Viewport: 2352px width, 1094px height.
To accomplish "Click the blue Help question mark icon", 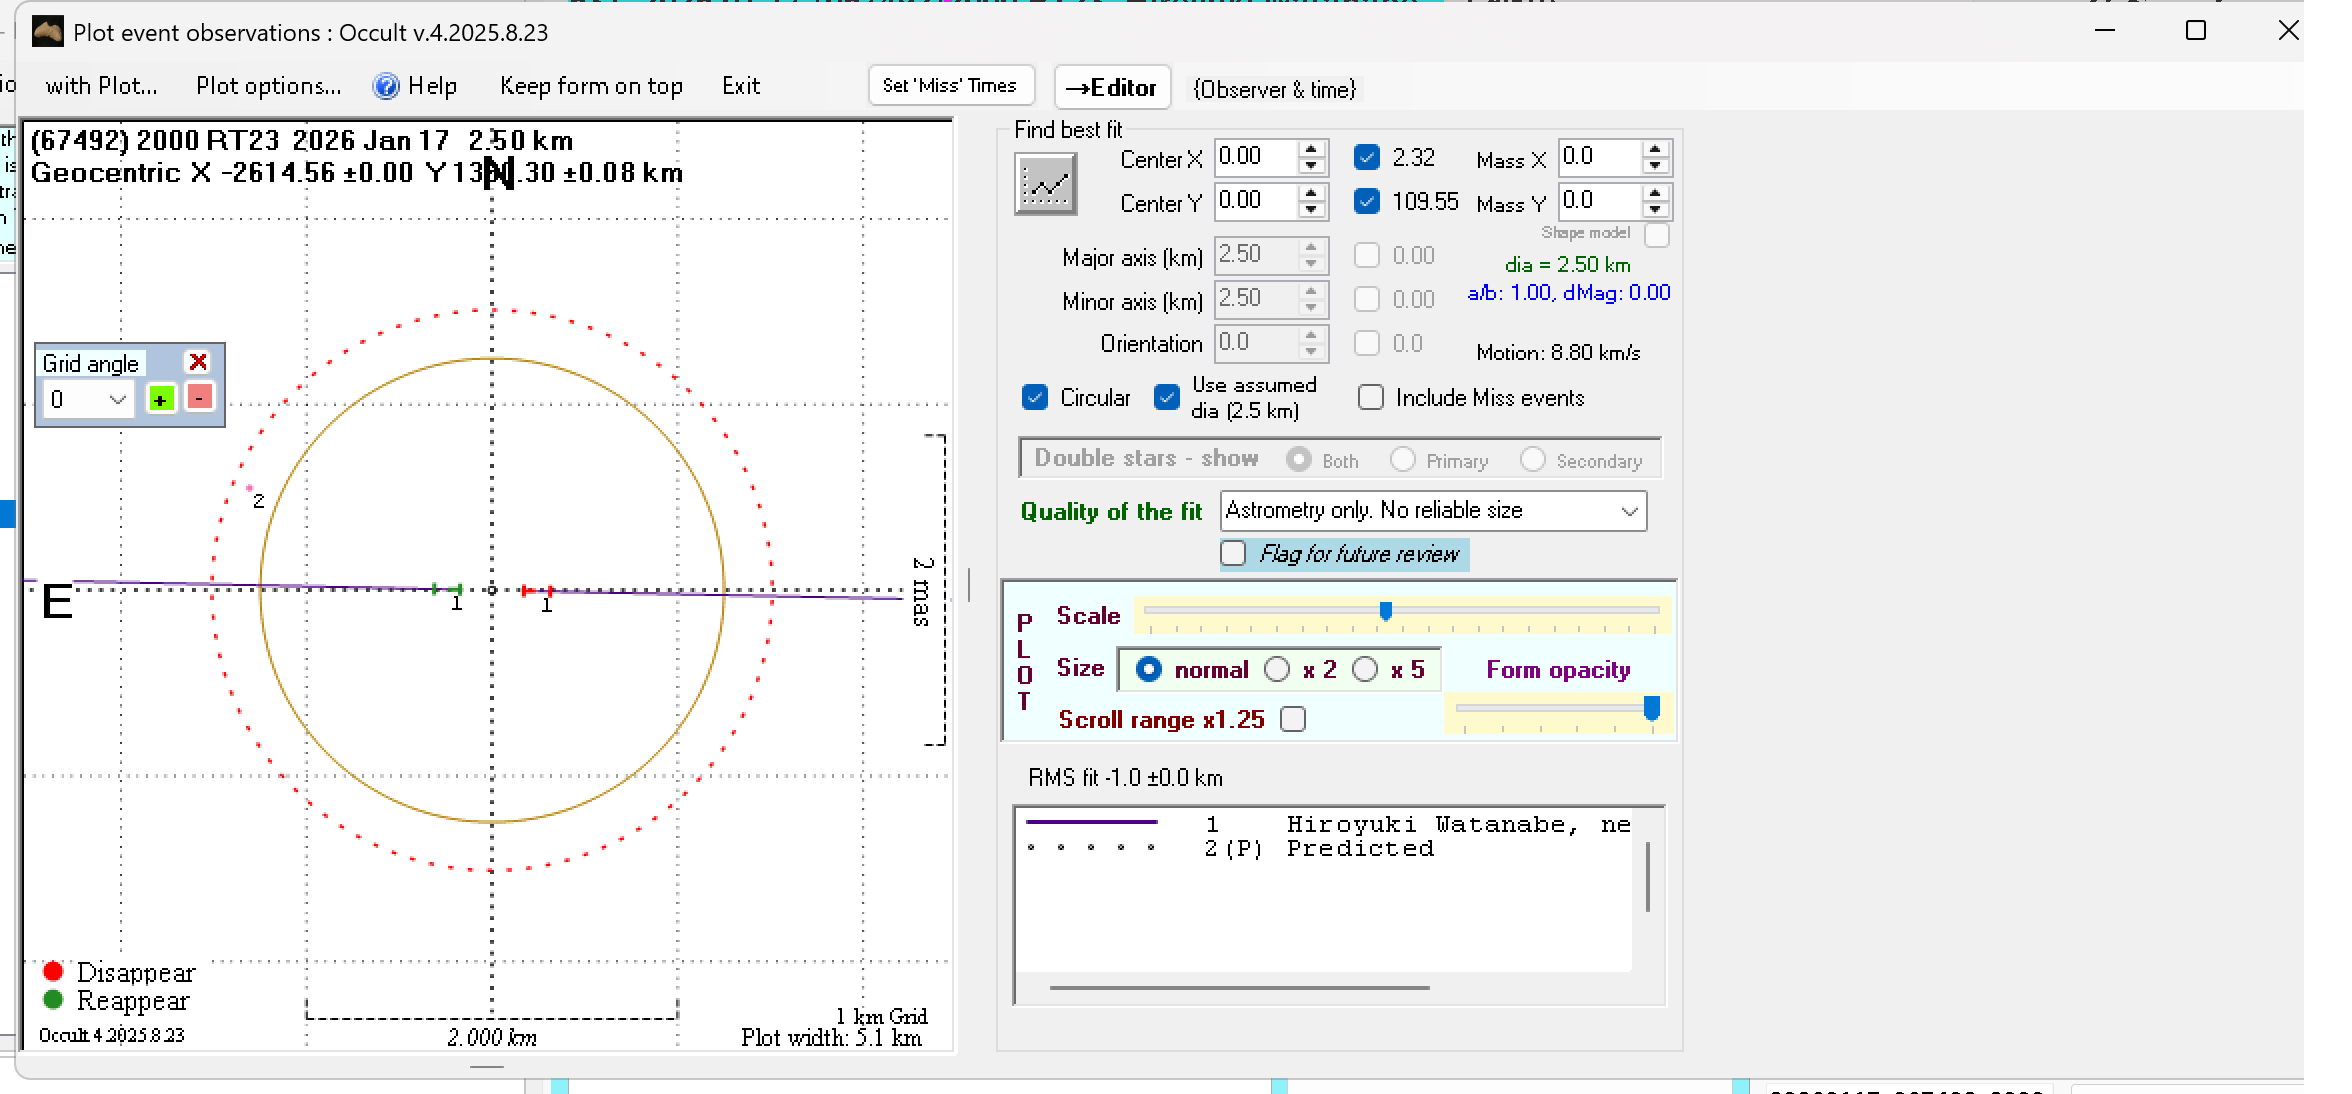I will coord(386,86).
